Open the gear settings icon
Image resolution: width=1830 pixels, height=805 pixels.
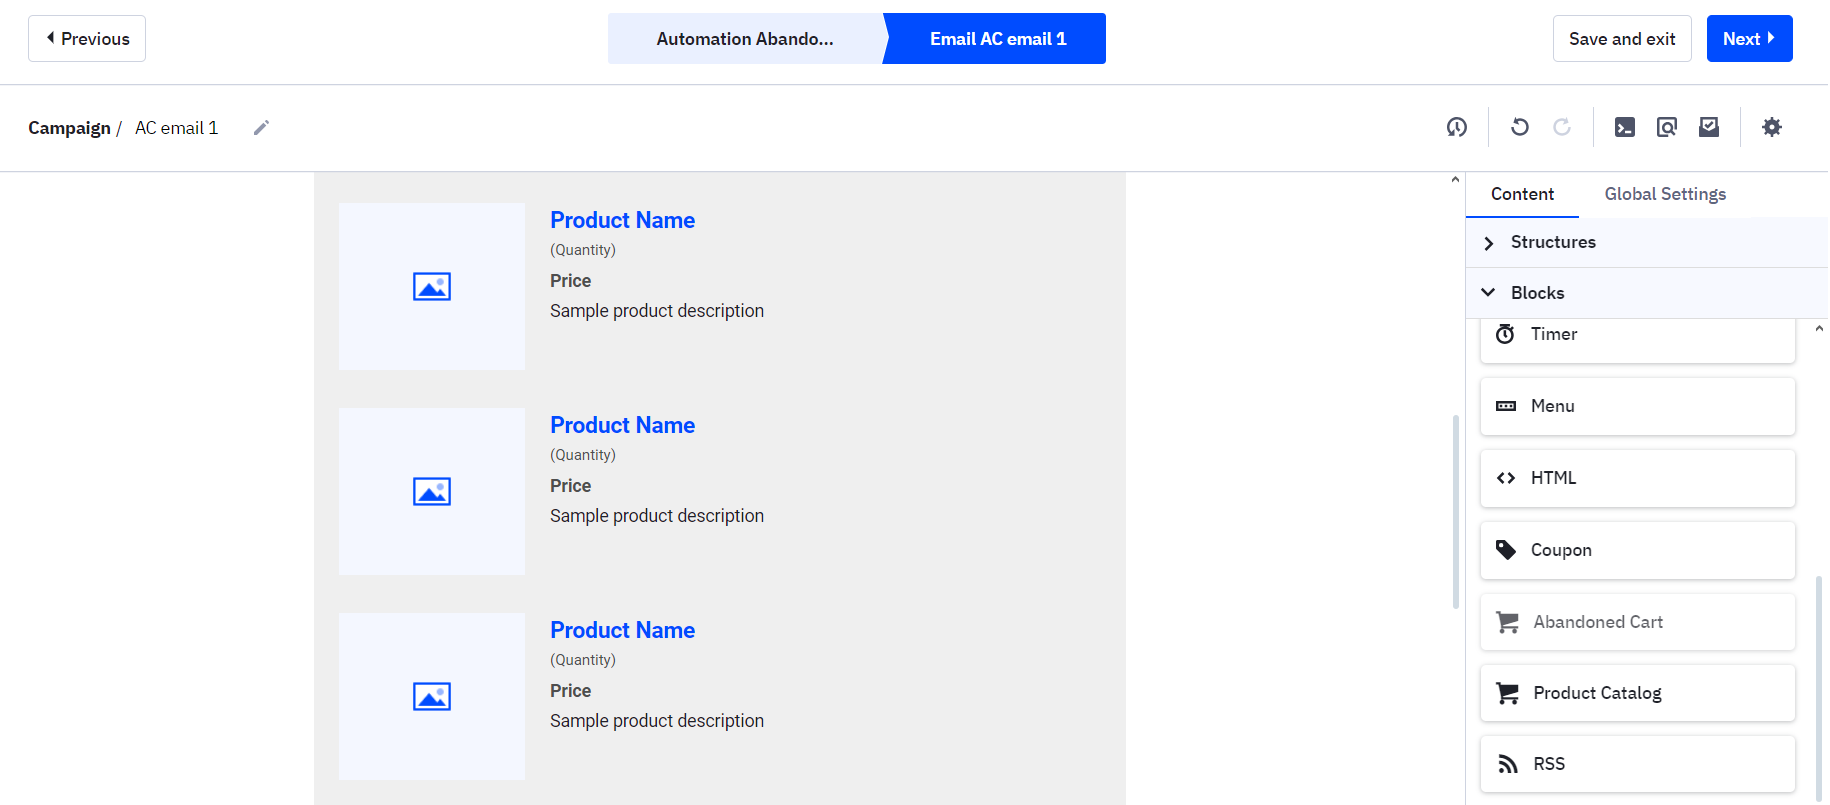click(x=1772, y=127)
